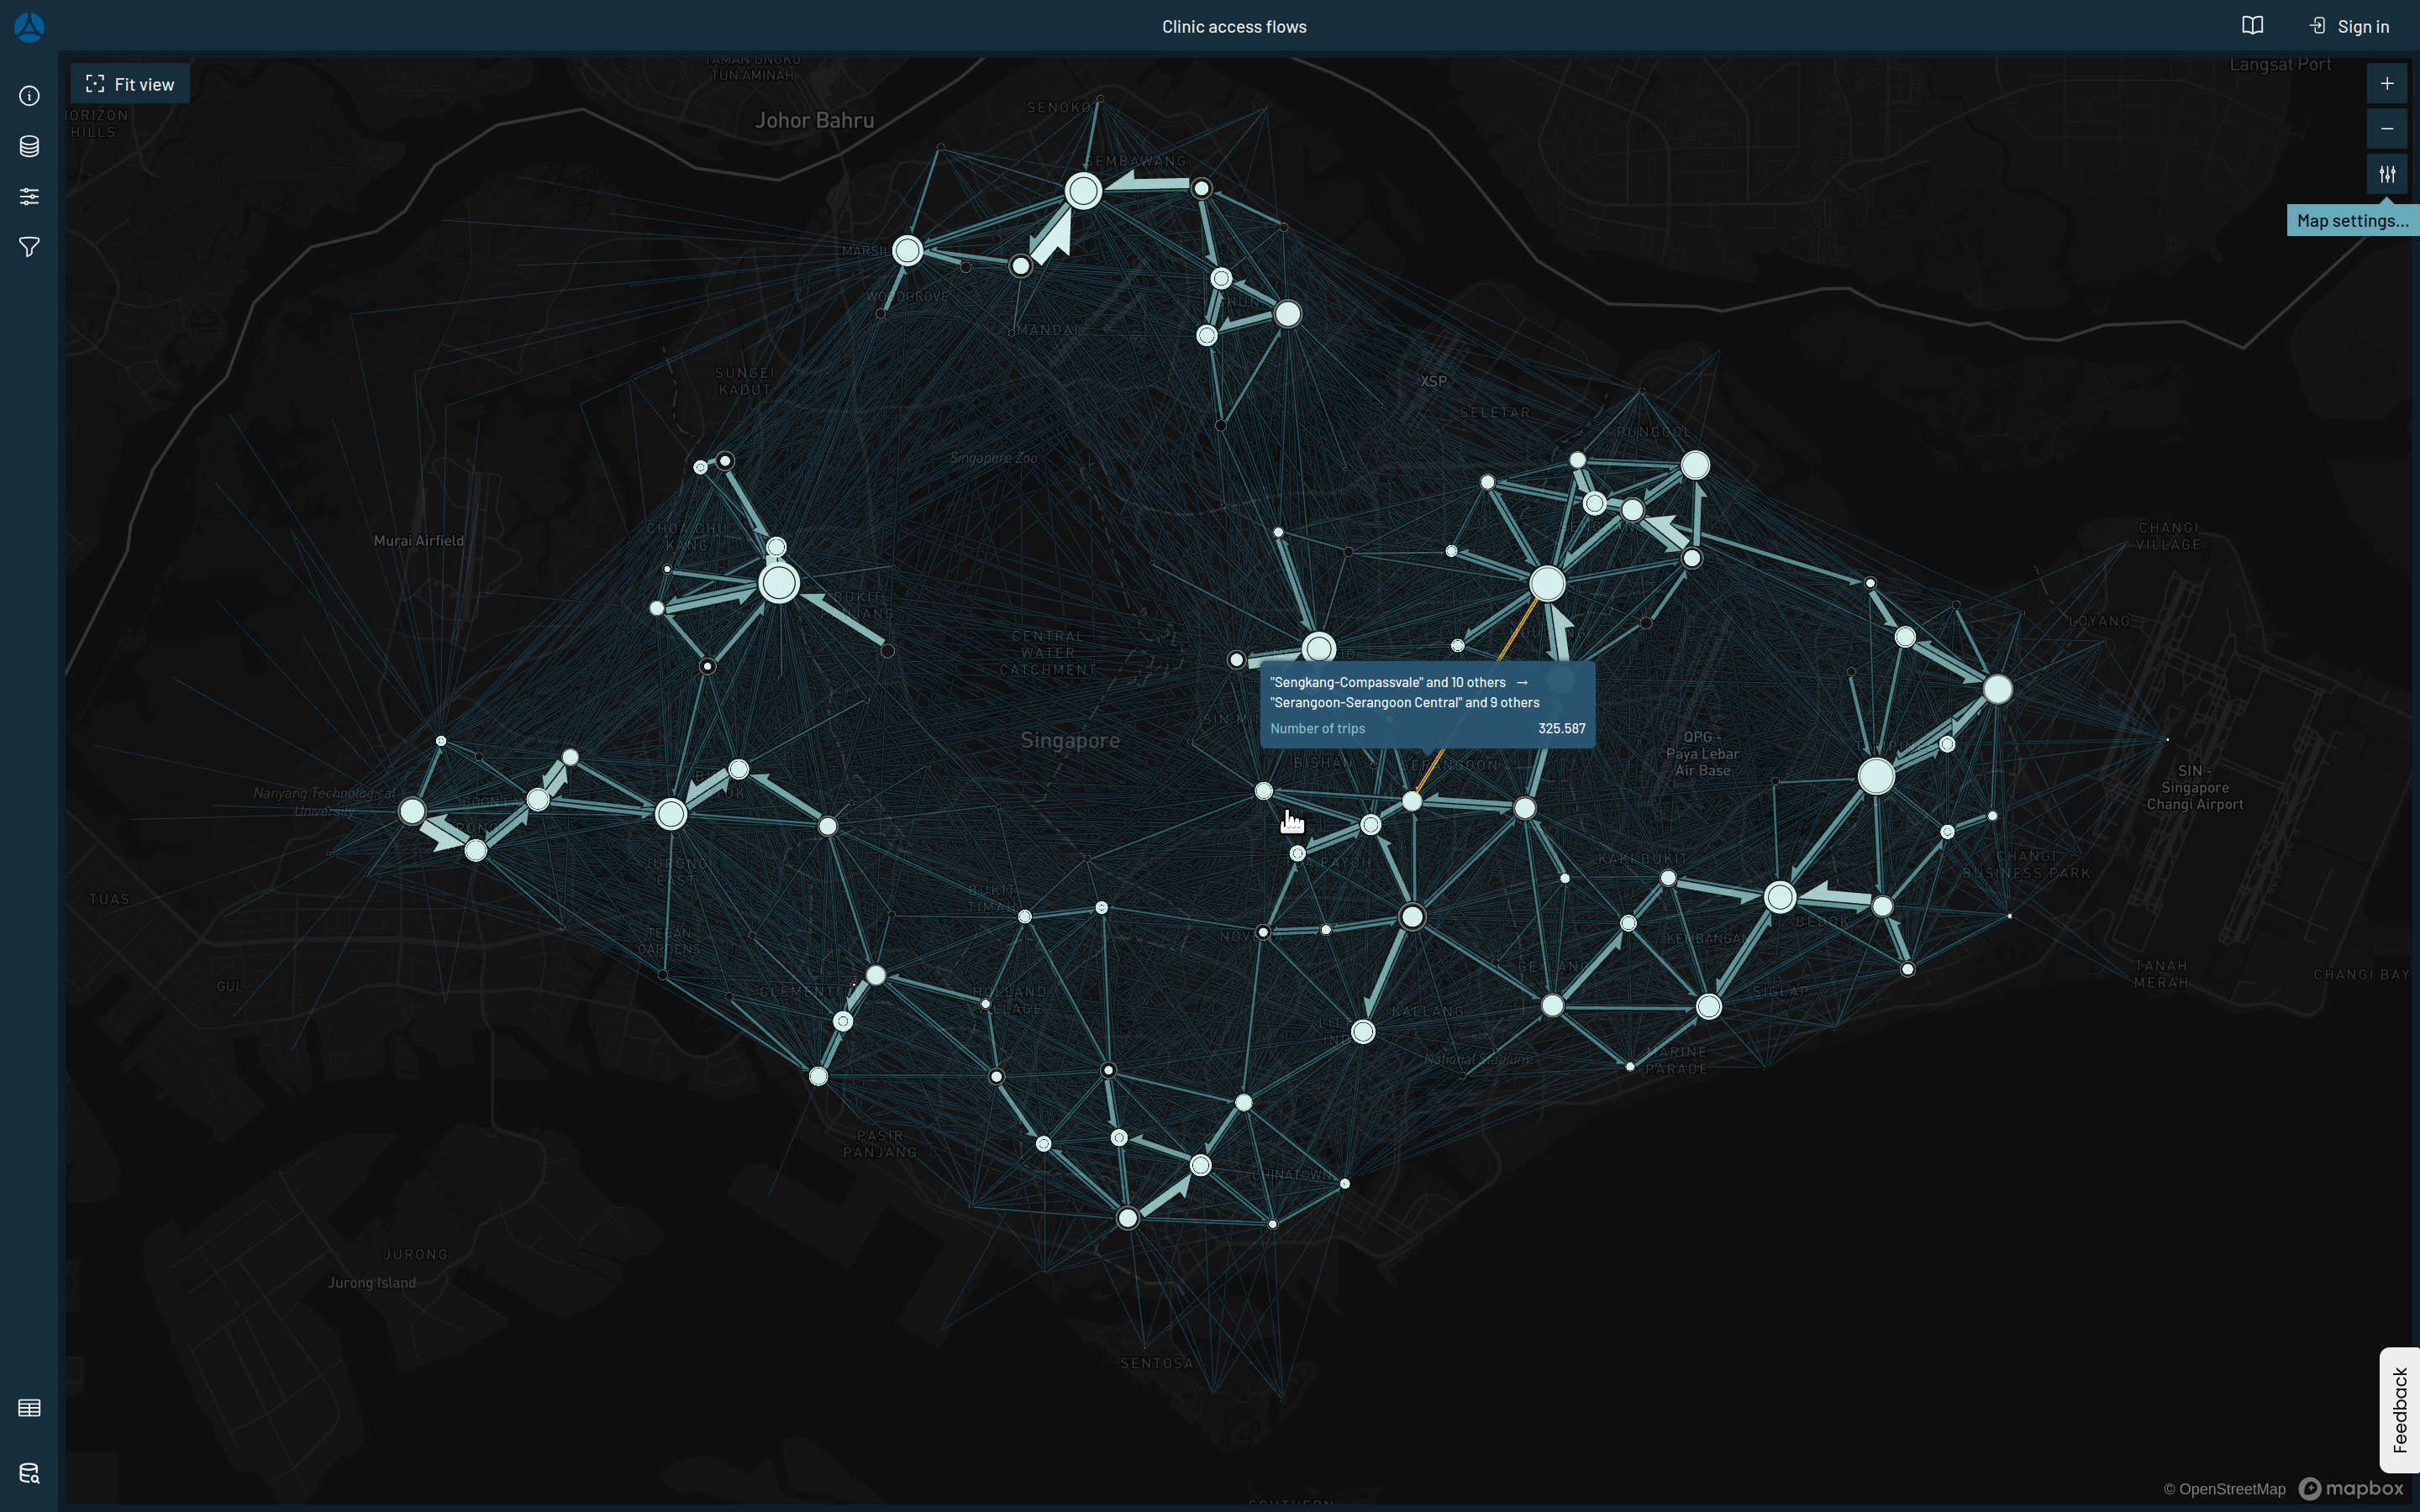Screen dimensions: 2420x1512
Task: Open the documentation (book icon)
Action: tap(2253, 25)
